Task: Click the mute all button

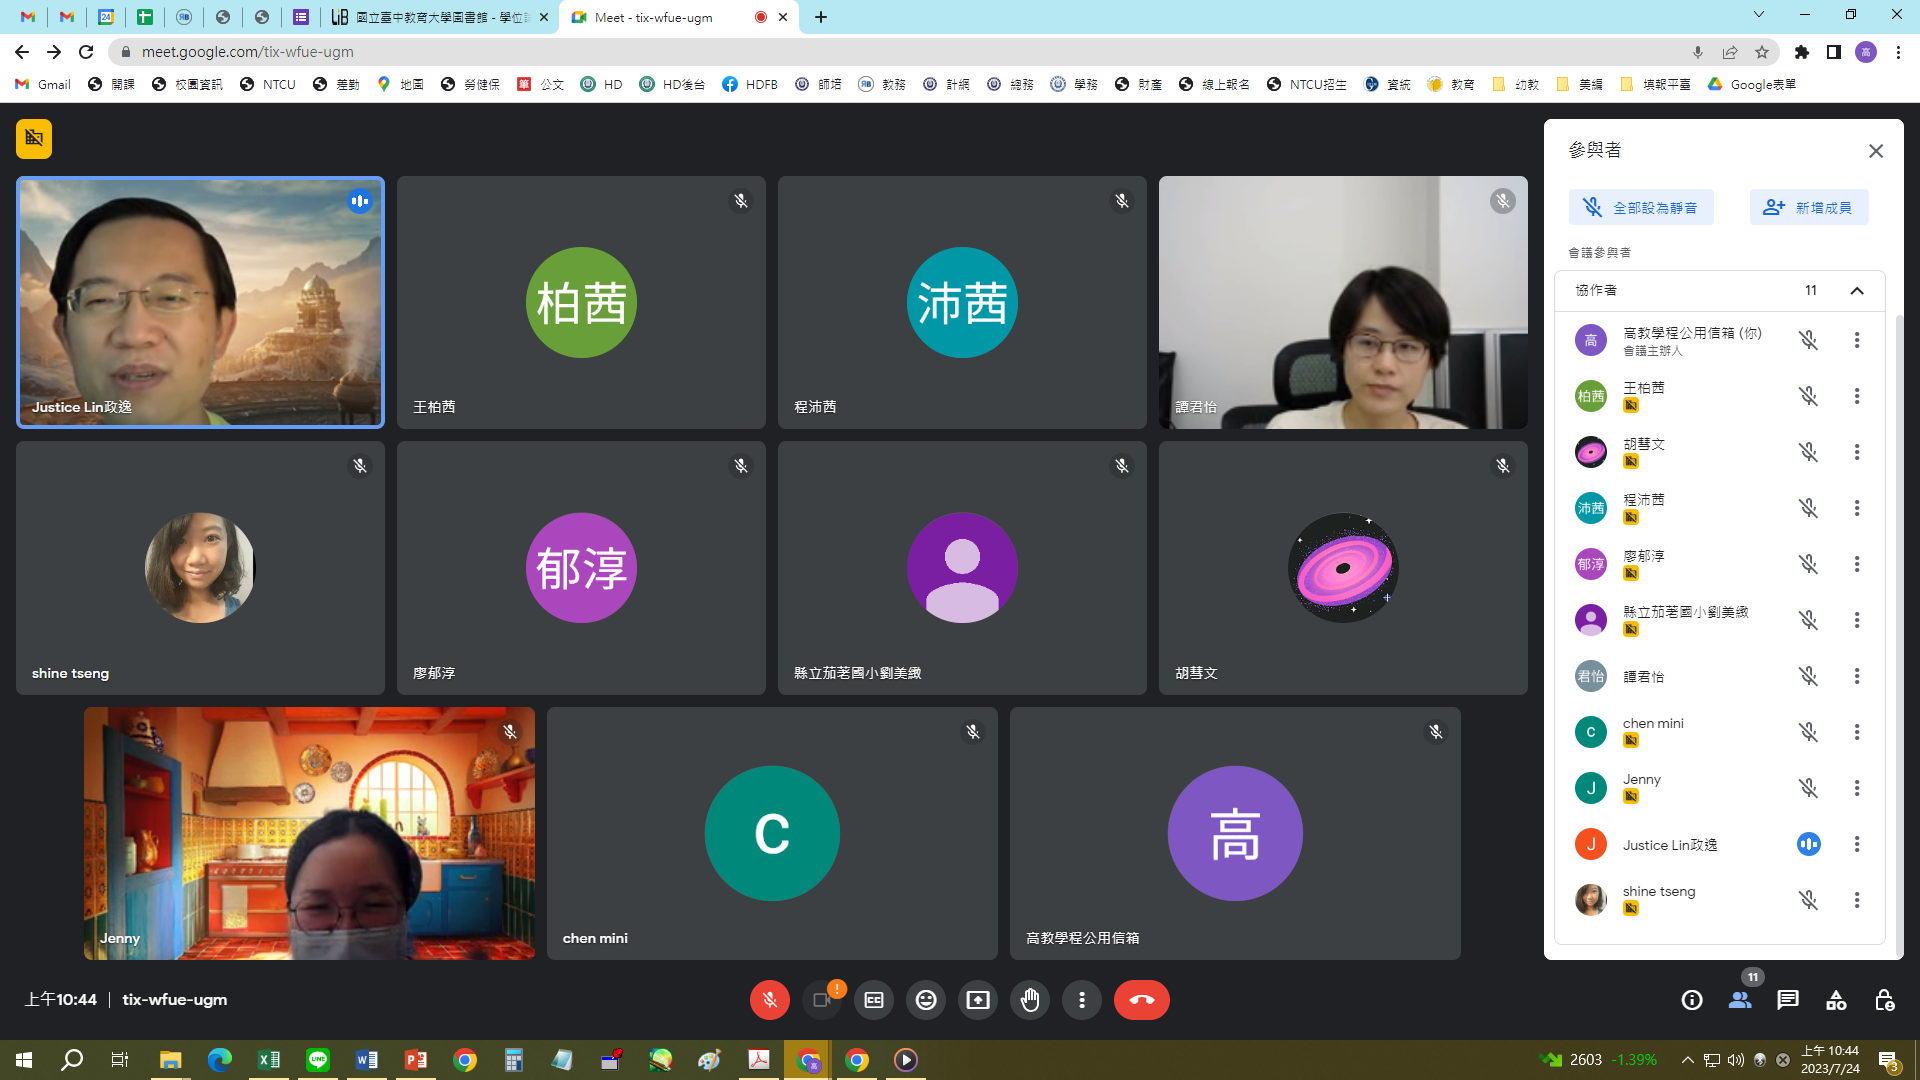Action: pos(1640,208)
